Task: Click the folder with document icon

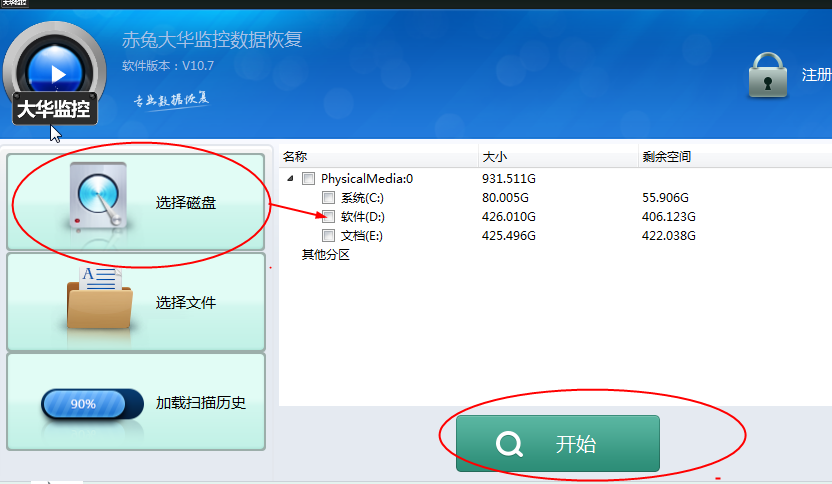Action: click(99, 298)
